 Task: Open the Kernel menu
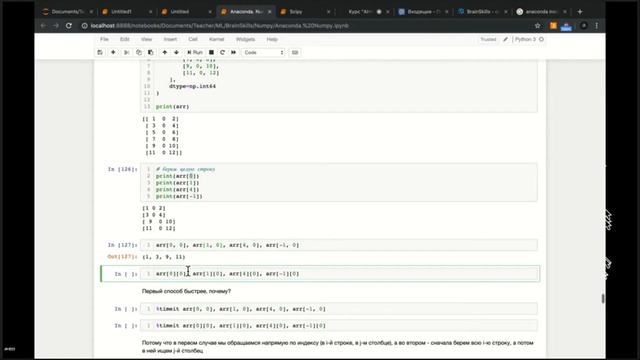216,39
